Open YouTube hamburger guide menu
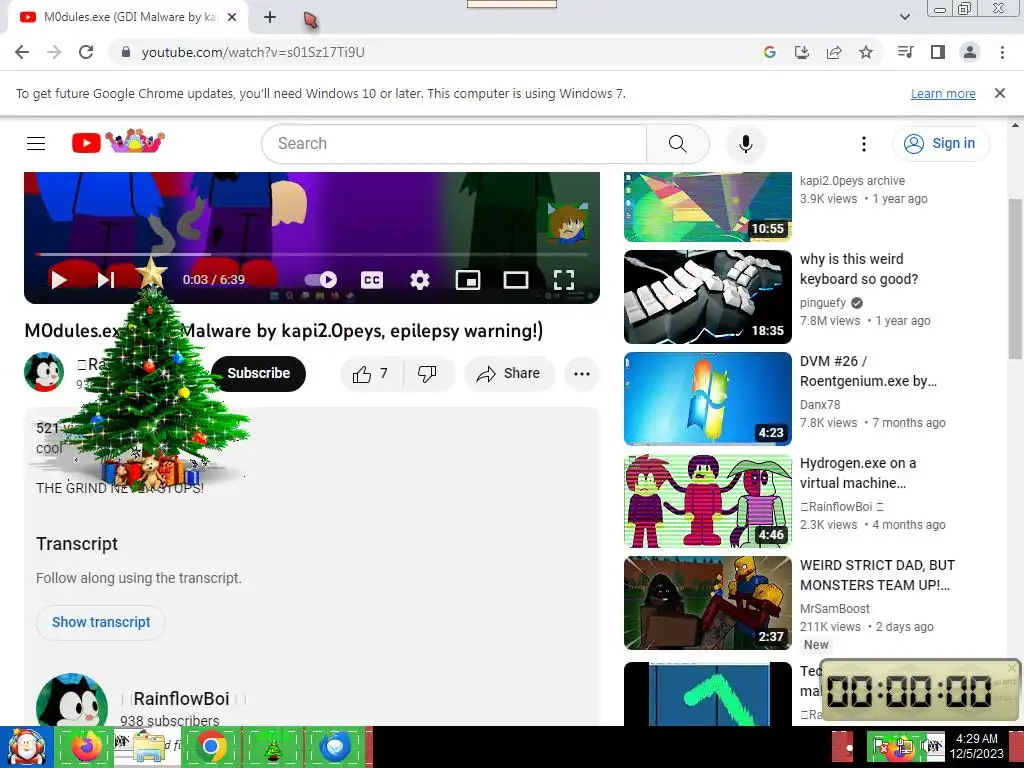This screenshot has width=1024, height=768. click(x=36, y=144)
